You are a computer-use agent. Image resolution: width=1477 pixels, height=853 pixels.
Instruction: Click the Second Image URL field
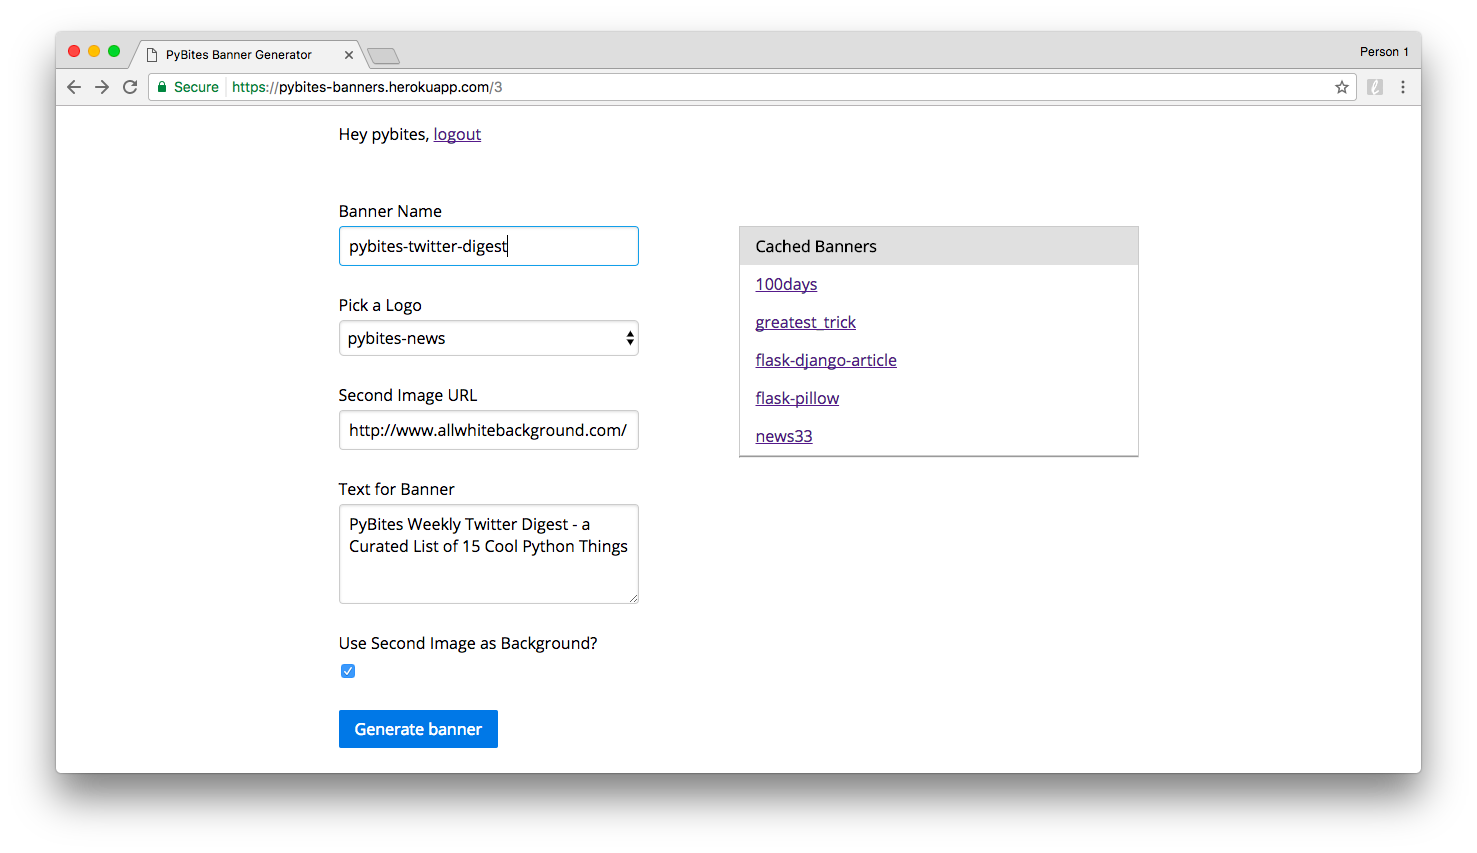(x=488, y=430)
